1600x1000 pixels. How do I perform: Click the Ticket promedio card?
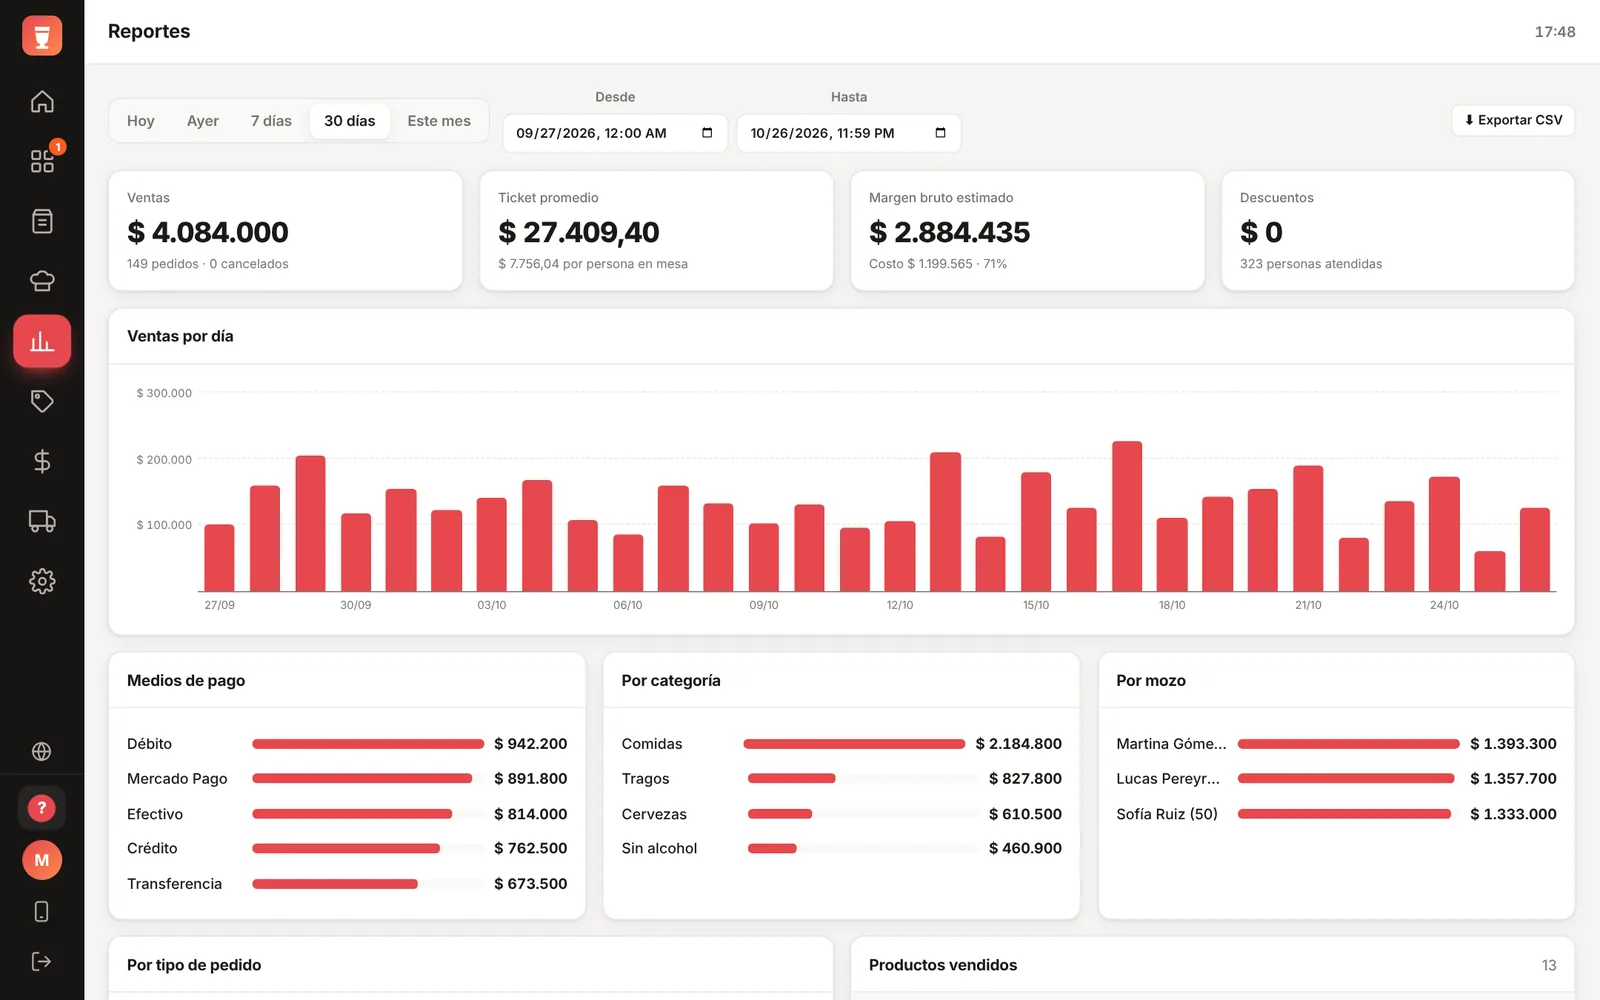[x=656, y=231]
